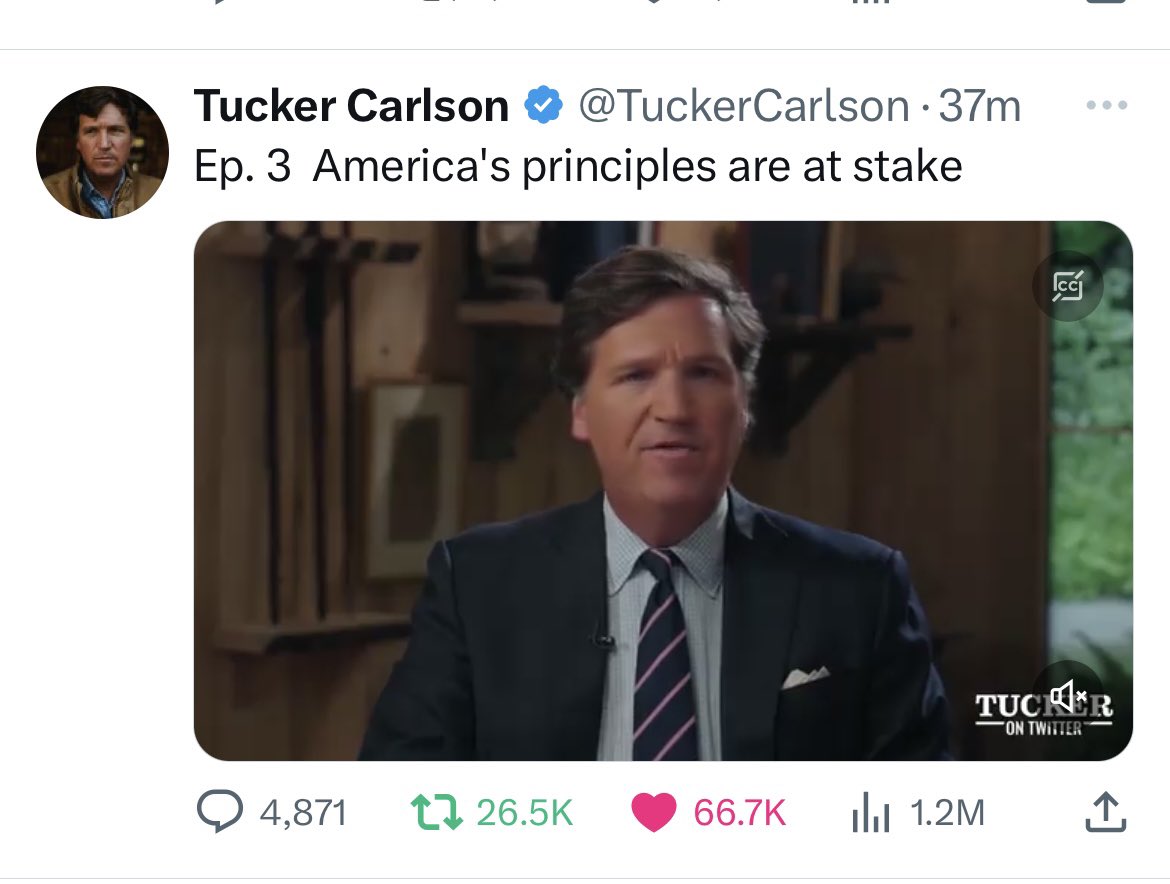Tap the share upload arrow icon
The height and width of the screenshot is (884, 1170).
1105,812
